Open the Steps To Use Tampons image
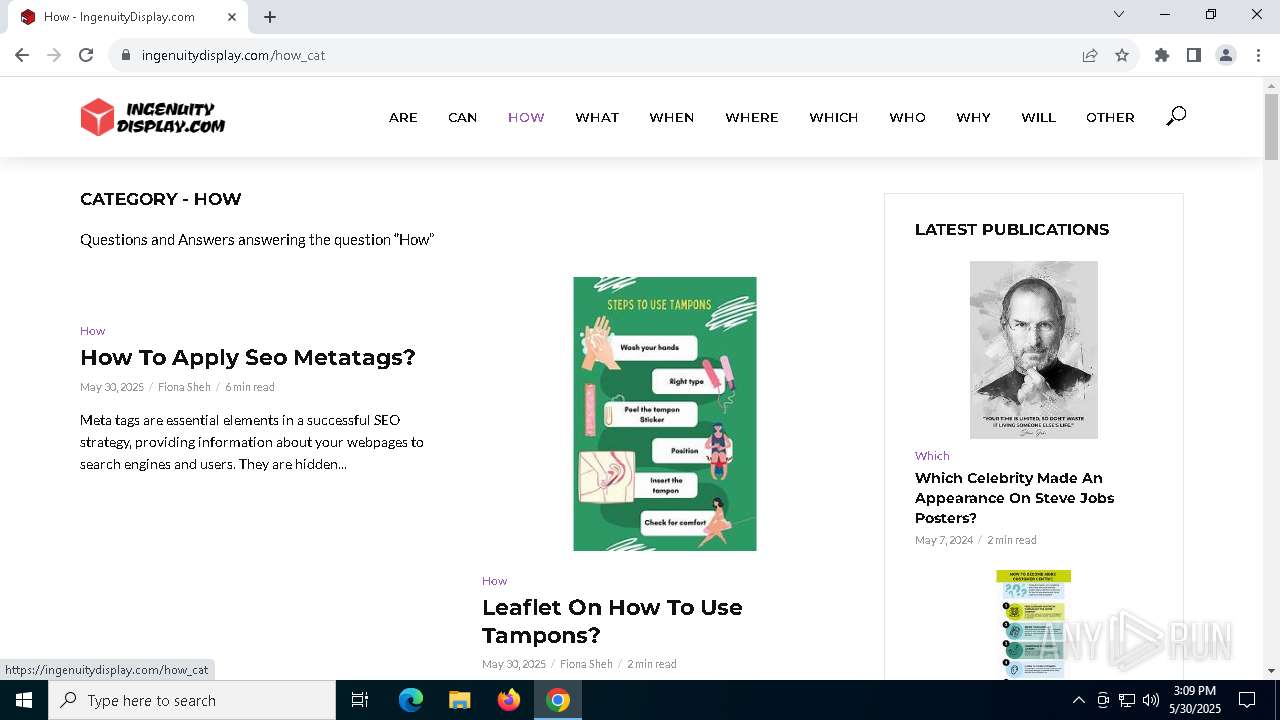Image resolution: width=1280 pixels, height=720 pixels. click(665, 414)
